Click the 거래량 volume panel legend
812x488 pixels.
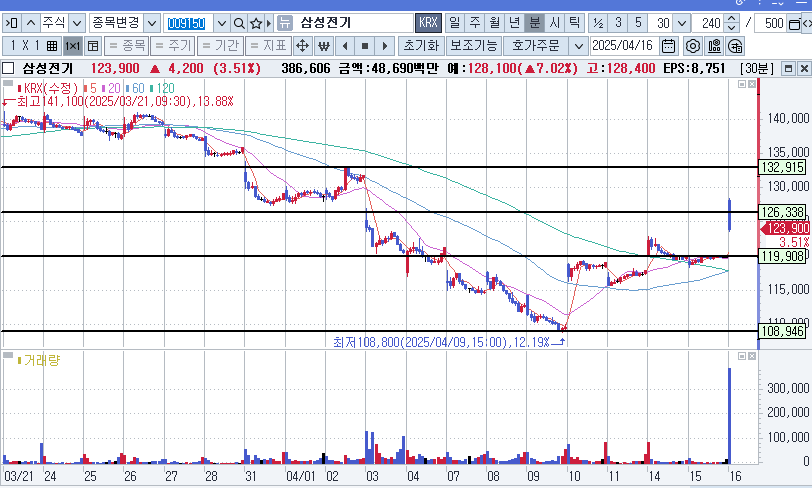(x=39, y=360)
